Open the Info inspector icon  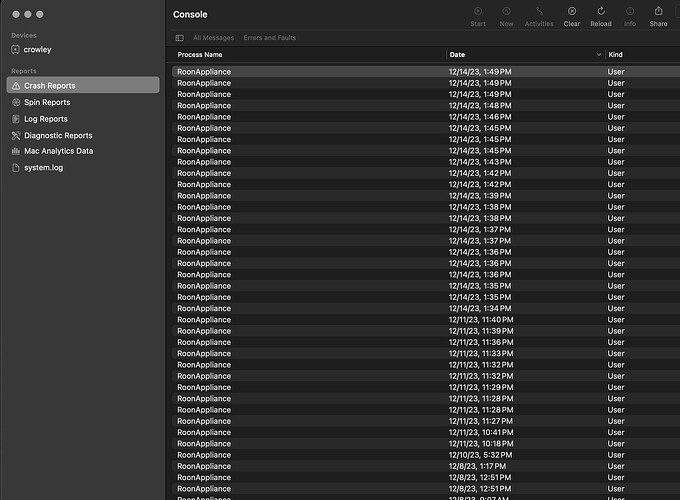(x=630, y=11)
